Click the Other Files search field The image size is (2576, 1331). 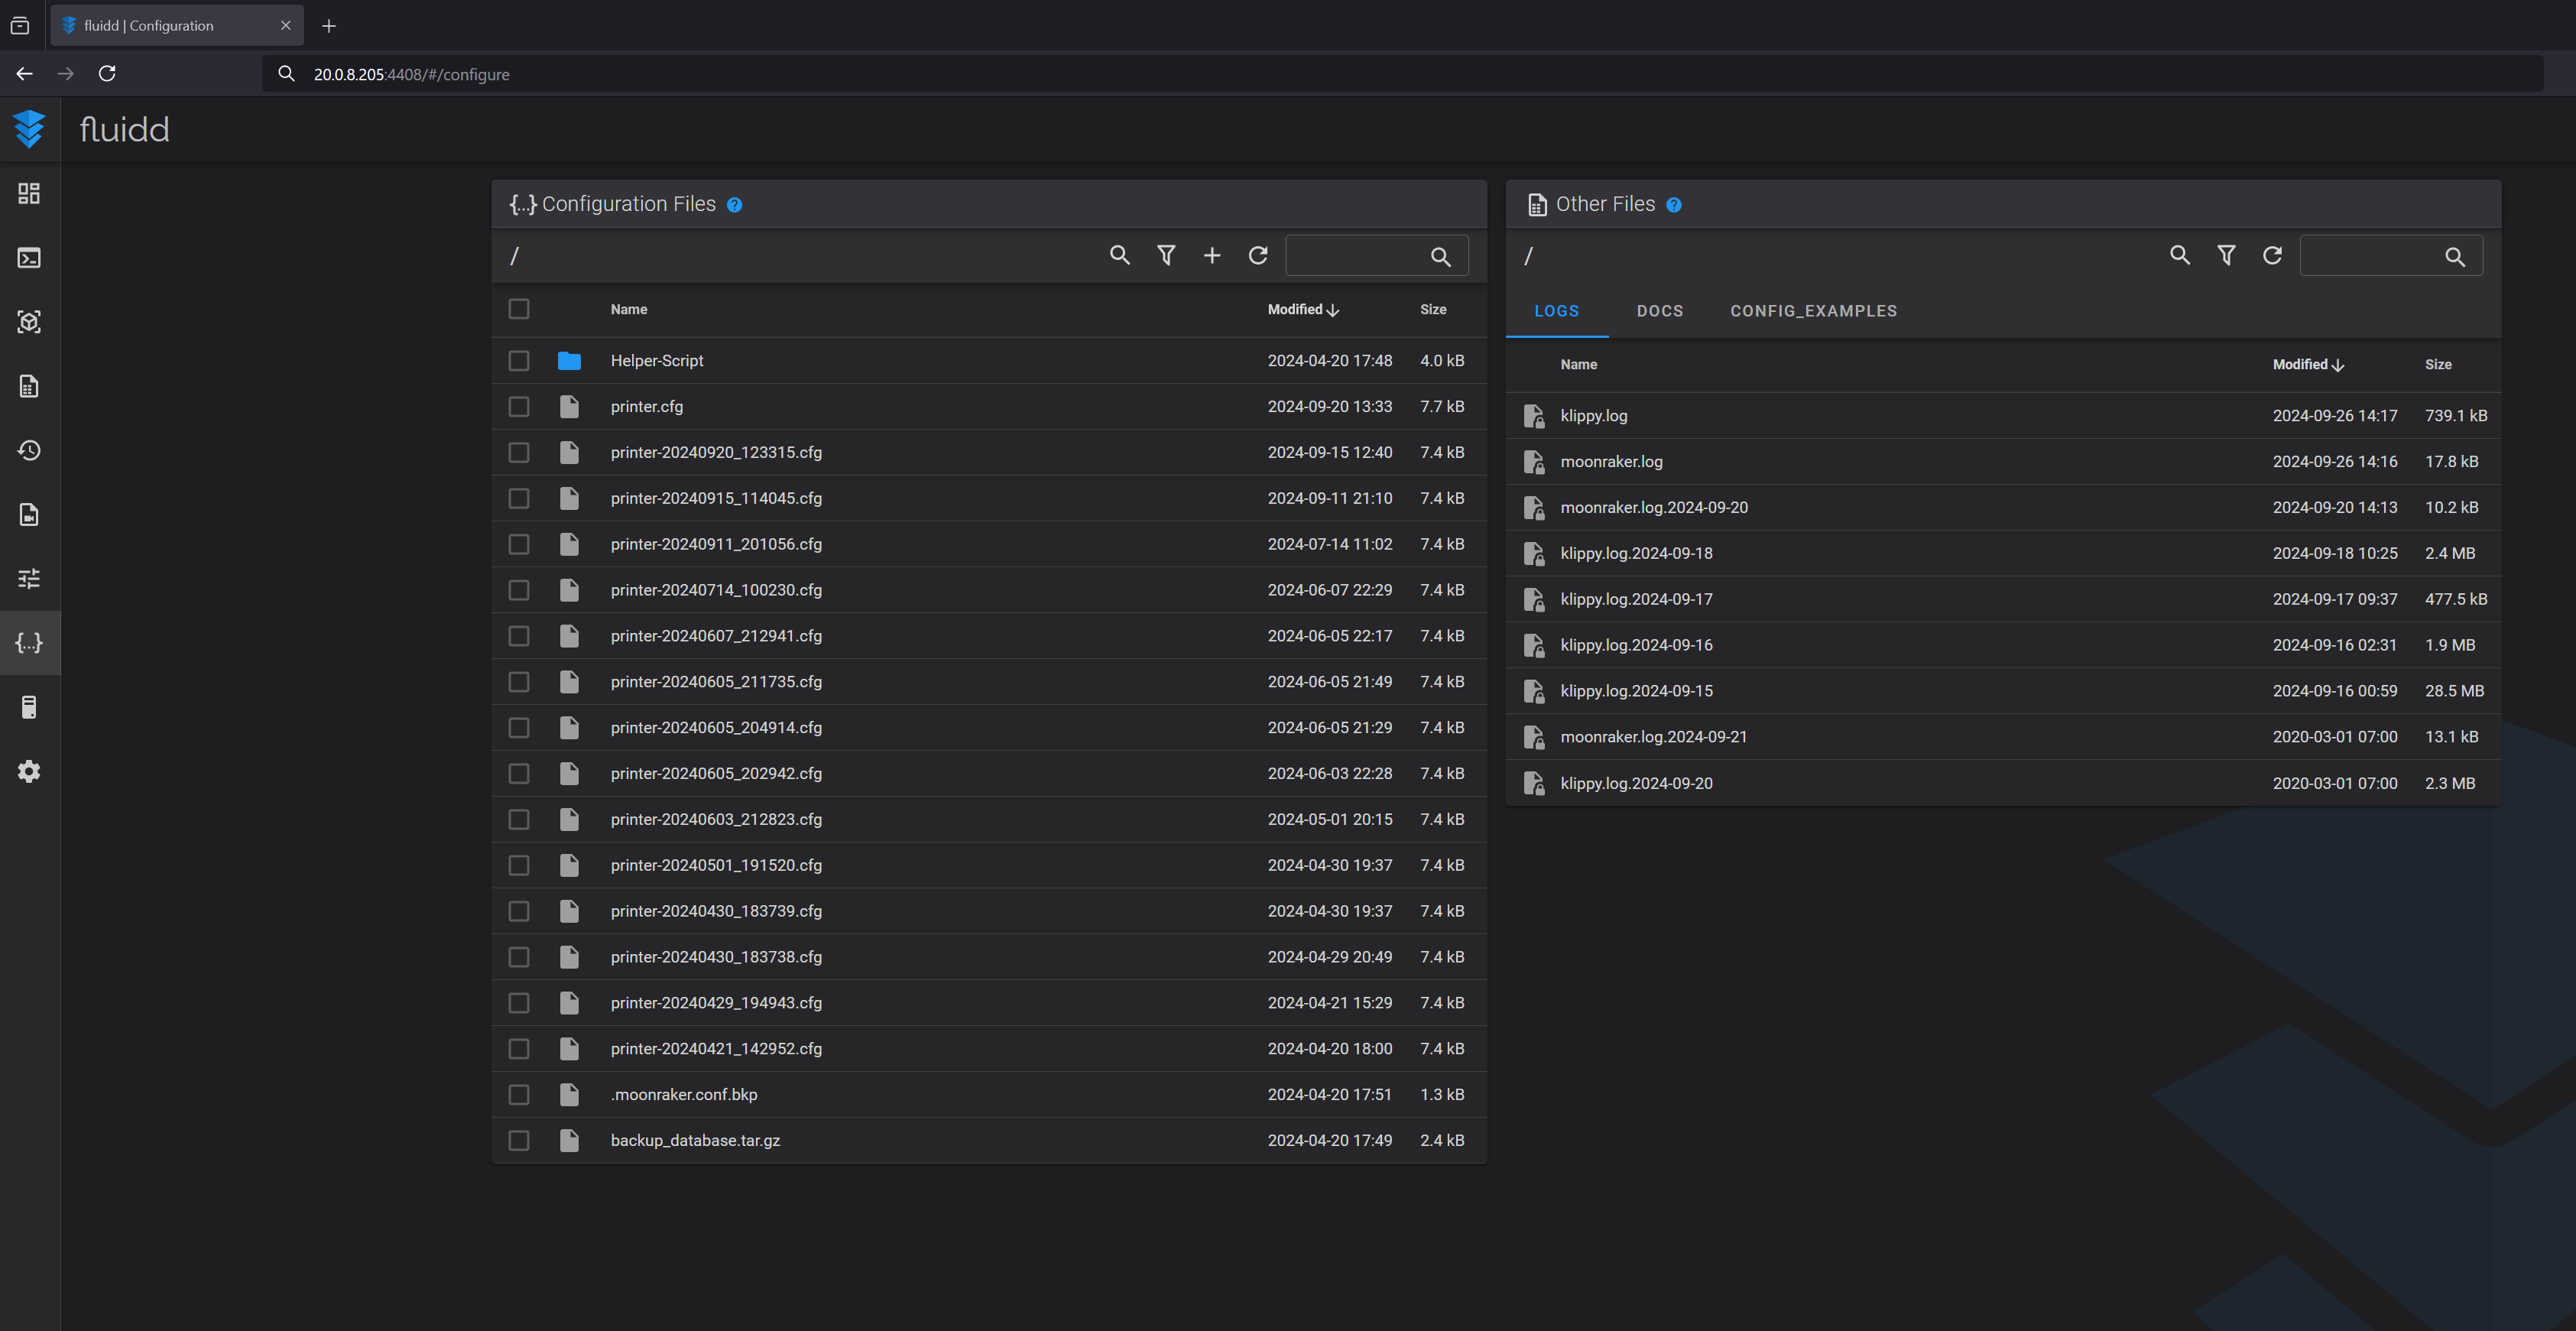(x=2391, y=256)
